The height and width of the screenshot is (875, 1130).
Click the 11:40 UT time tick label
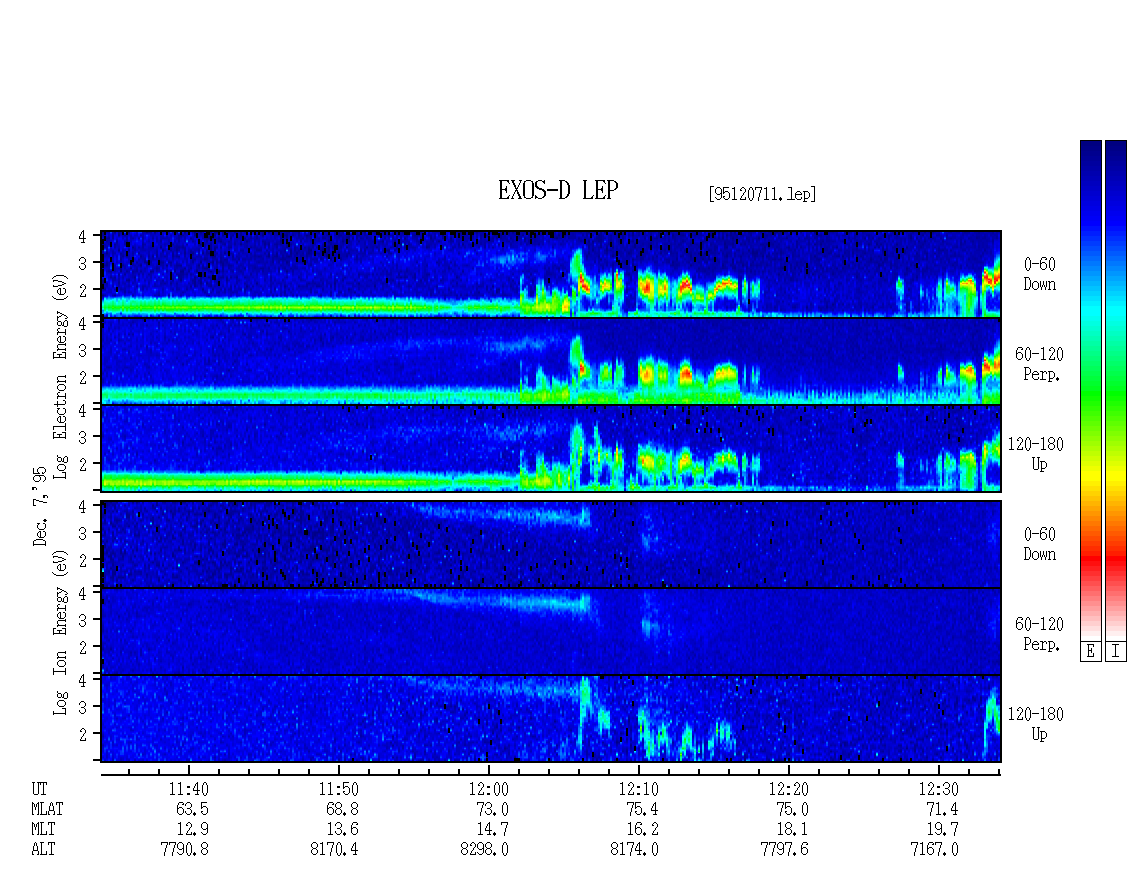tap(189, 789)
